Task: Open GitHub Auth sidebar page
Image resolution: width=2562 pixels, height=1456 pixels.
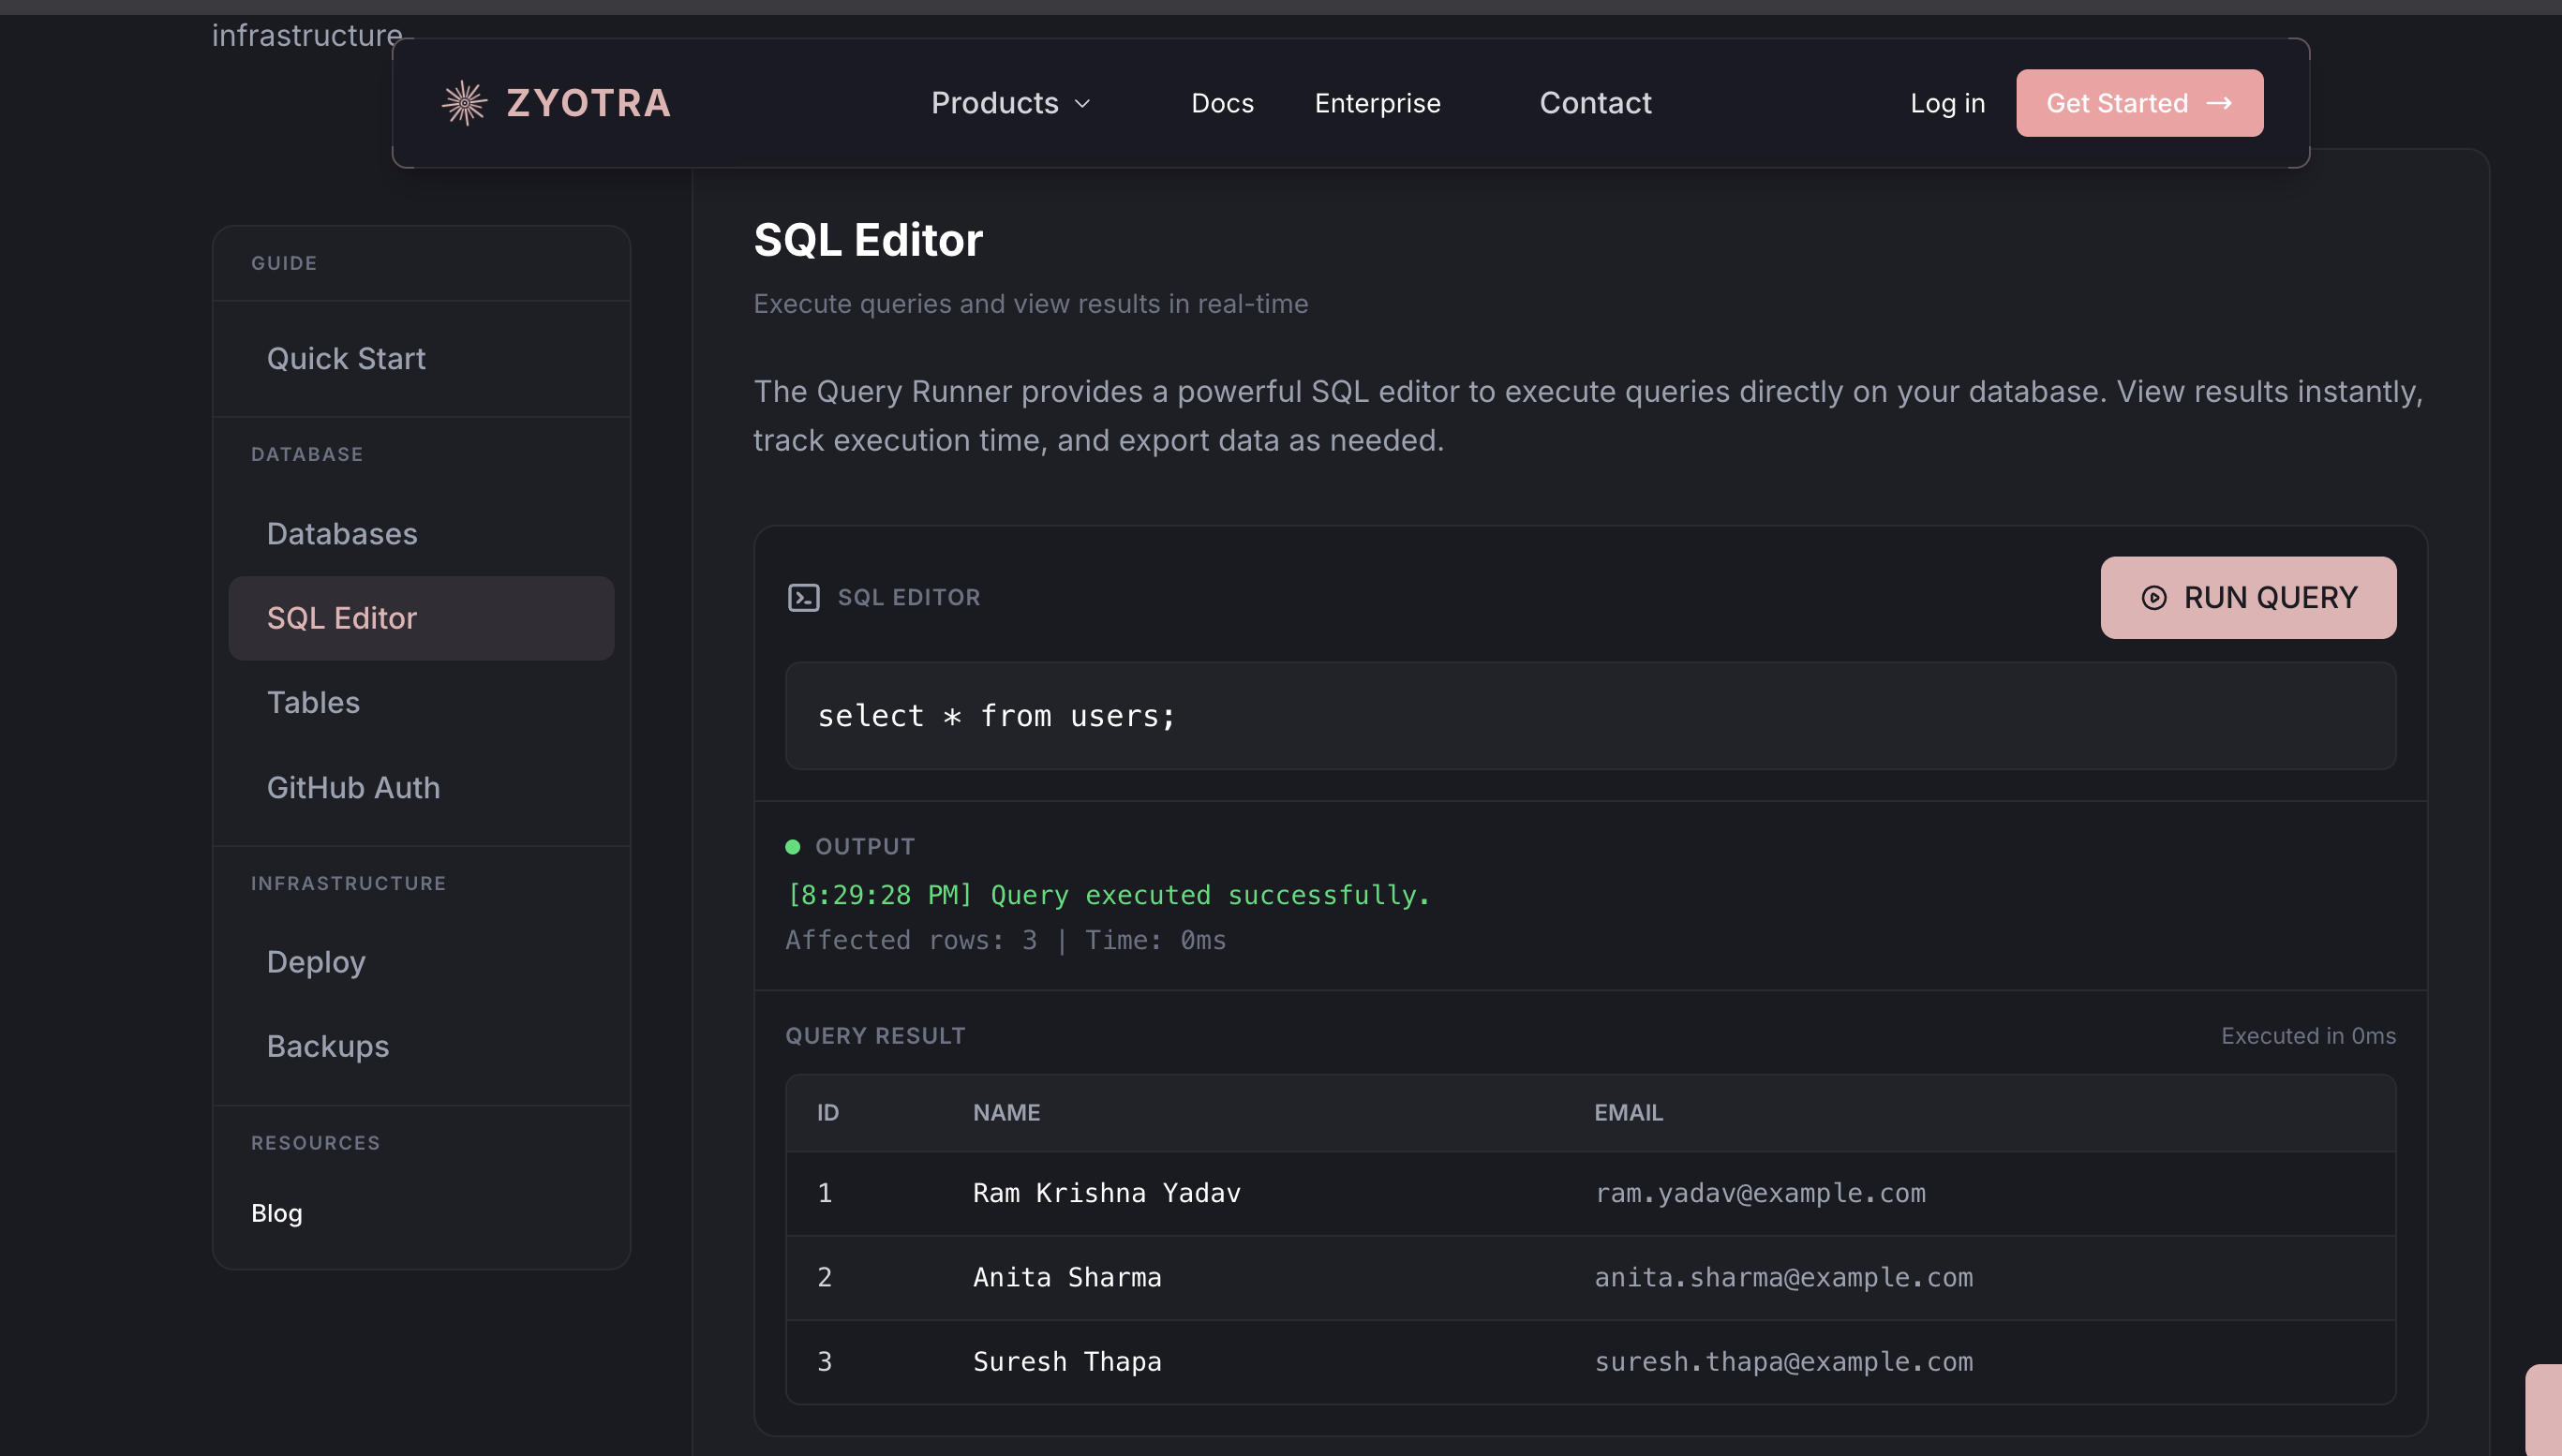Action: tap(353, 787)
